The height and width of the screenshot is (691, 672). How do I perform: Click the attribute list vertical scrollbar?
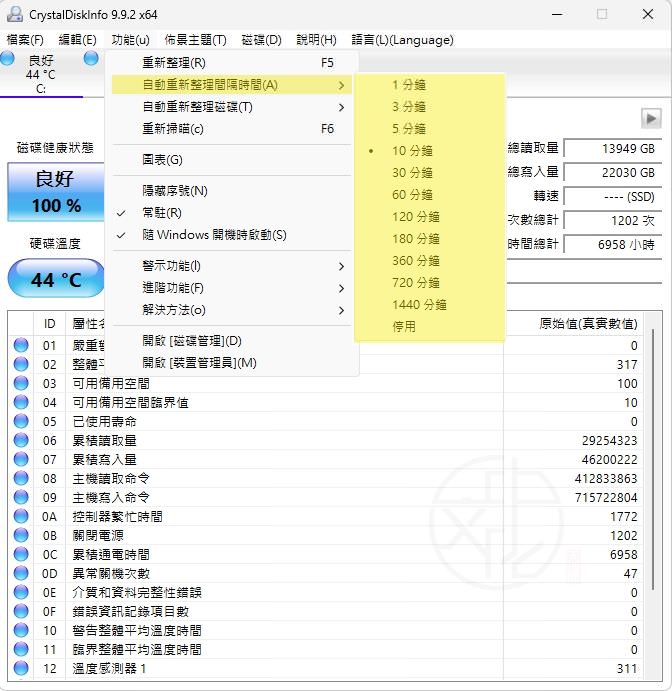point(653,458)
